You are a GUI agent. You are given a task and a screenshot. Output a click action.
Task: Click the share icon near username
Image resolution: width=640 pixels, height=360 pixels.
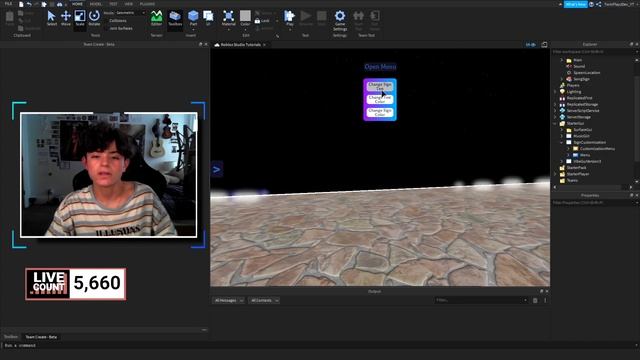[599, 4]
